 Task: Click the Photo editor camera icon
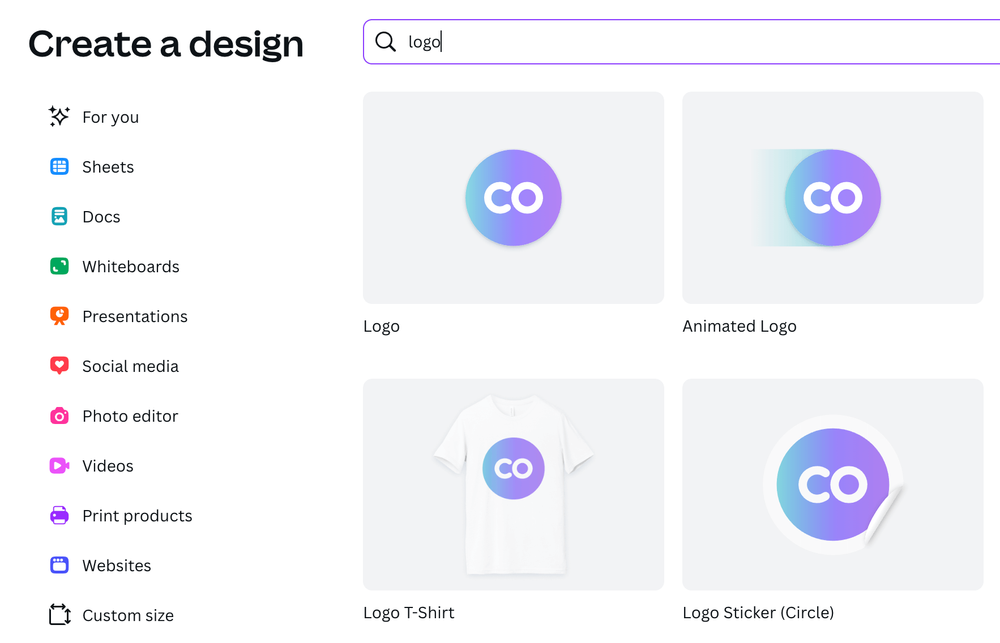(x=59, y=416)
